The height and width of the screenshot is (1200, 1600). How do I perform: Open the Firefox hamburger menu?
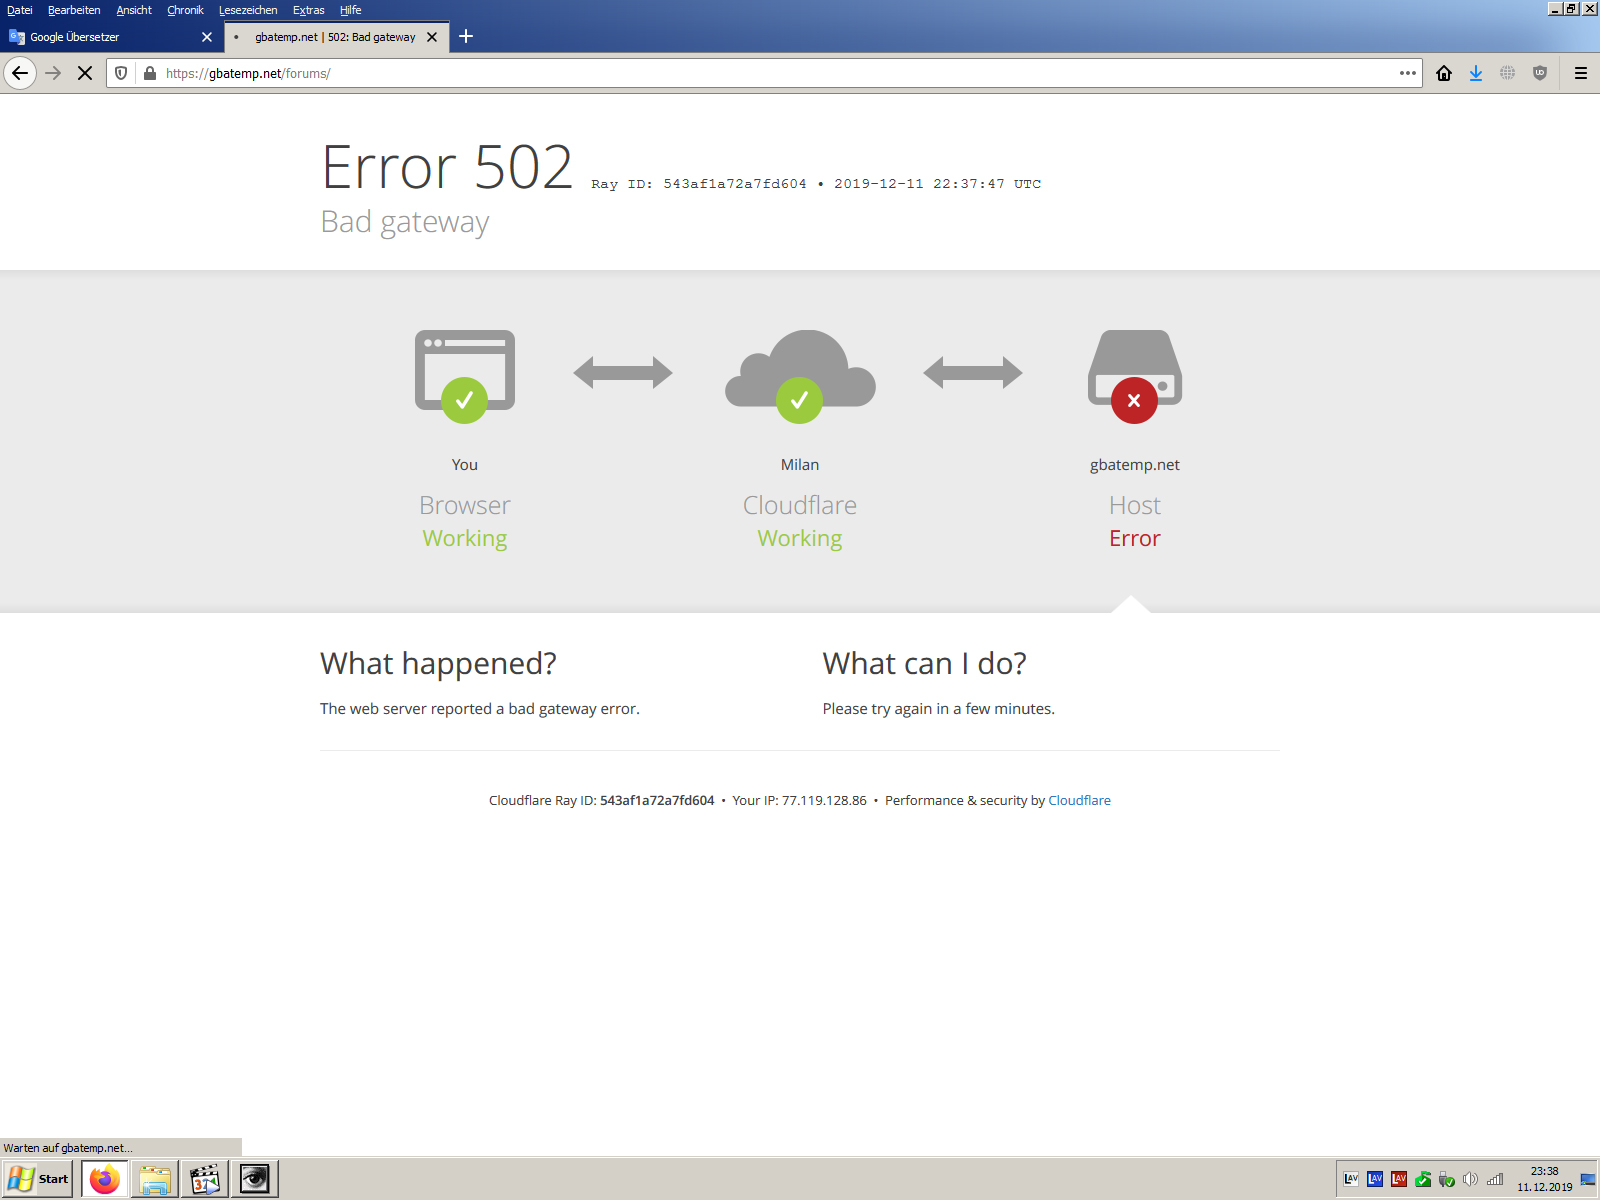tap(1581, 73)
